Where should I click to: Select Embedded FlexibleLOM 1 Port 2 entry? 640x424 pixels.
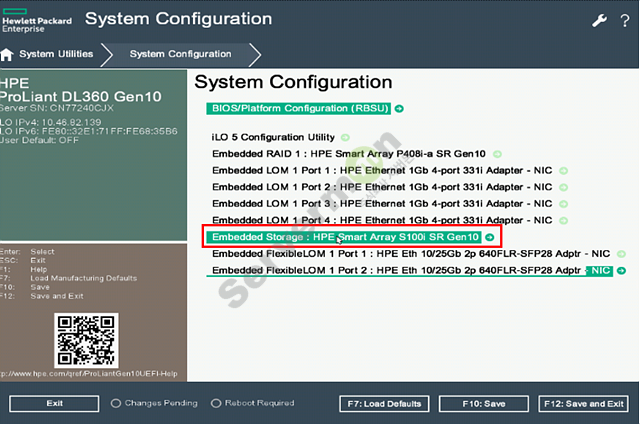point(409,271)
